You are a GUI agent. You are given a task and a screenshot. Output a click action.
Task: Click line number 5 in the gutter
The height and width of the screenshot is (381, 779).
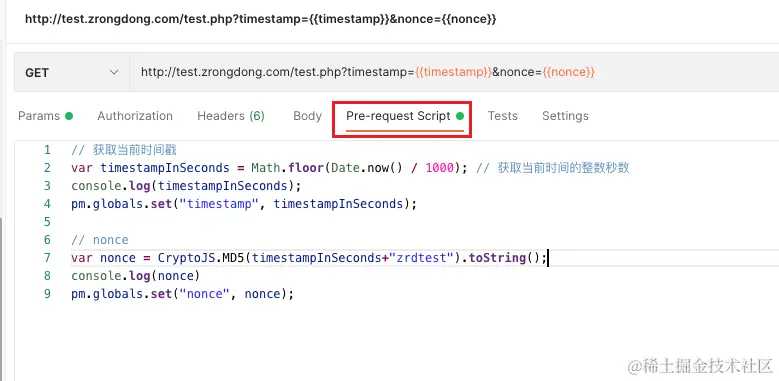click(47, 222)
